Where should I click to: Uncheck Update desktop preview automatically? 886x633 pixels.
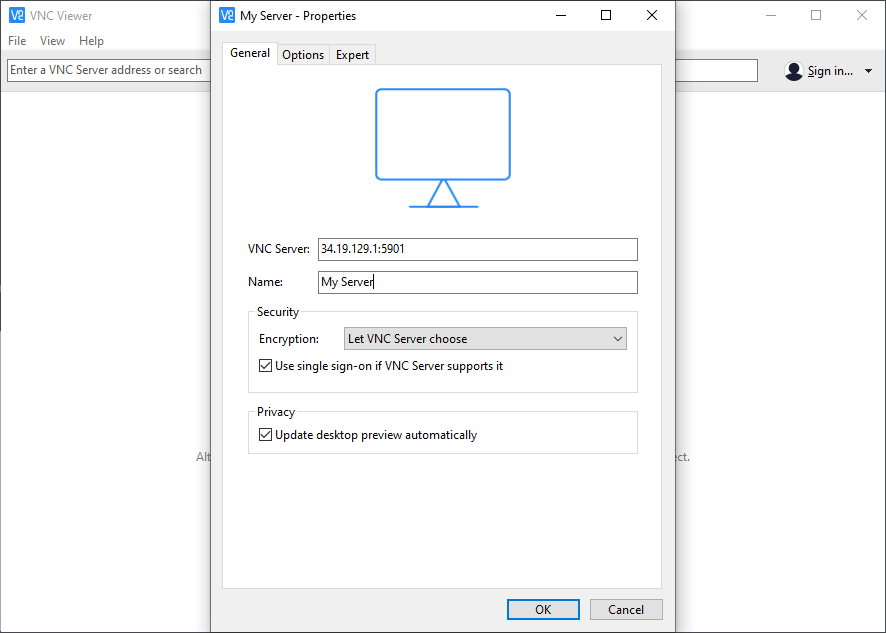click(x=265, y=435)
